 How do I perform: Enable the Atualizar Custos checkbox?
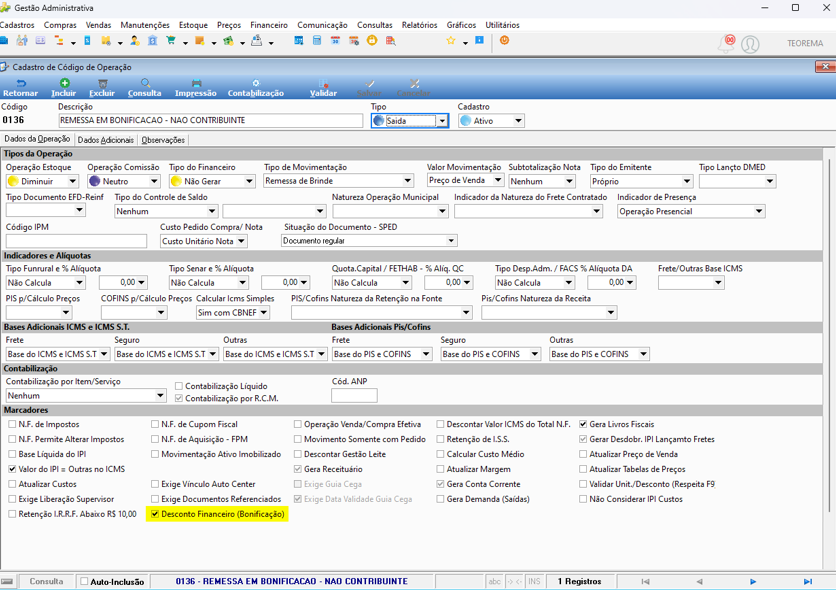point(12,484)
